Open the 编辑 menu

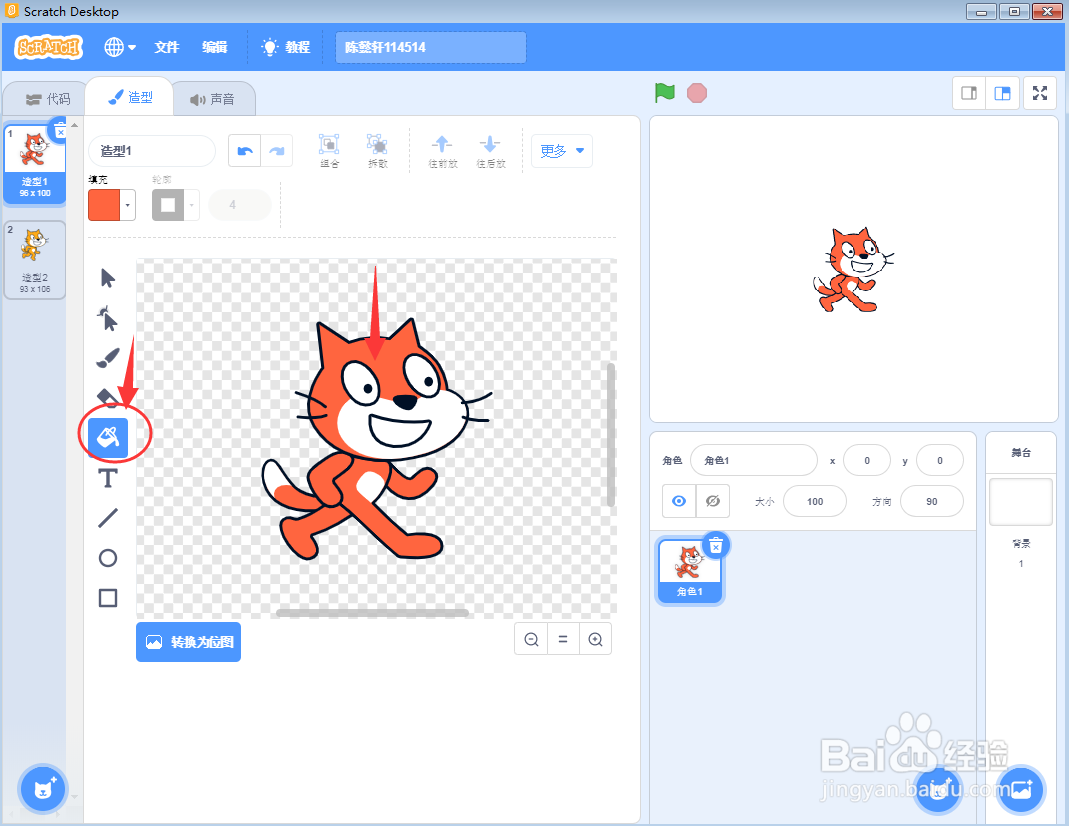click(215, 47)
